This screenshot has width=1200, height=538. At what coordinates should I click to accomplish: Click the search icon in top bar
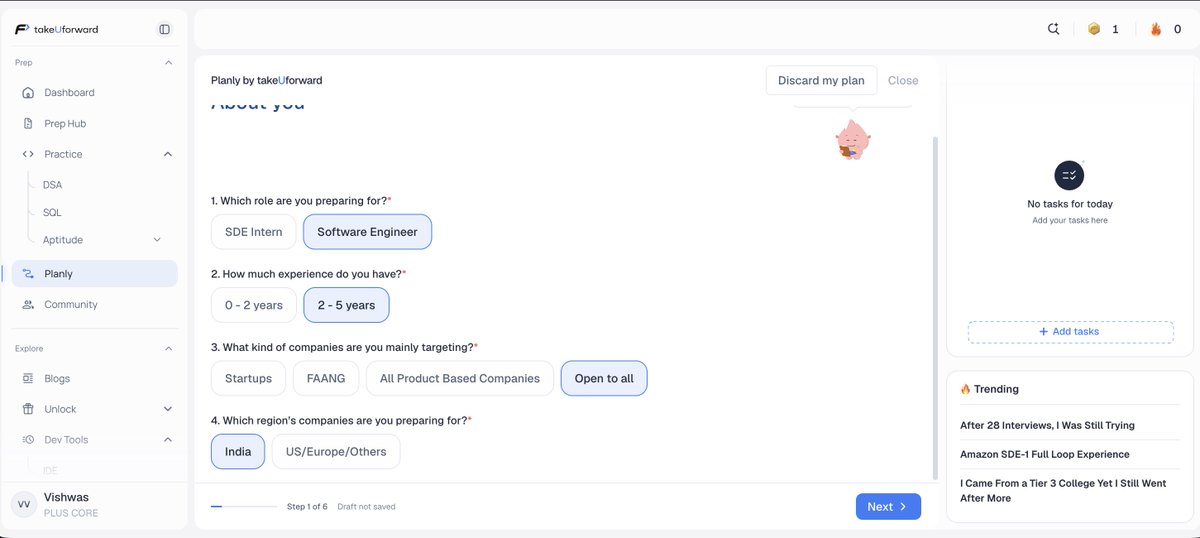pyautogui.click(x=1053, y=29)
